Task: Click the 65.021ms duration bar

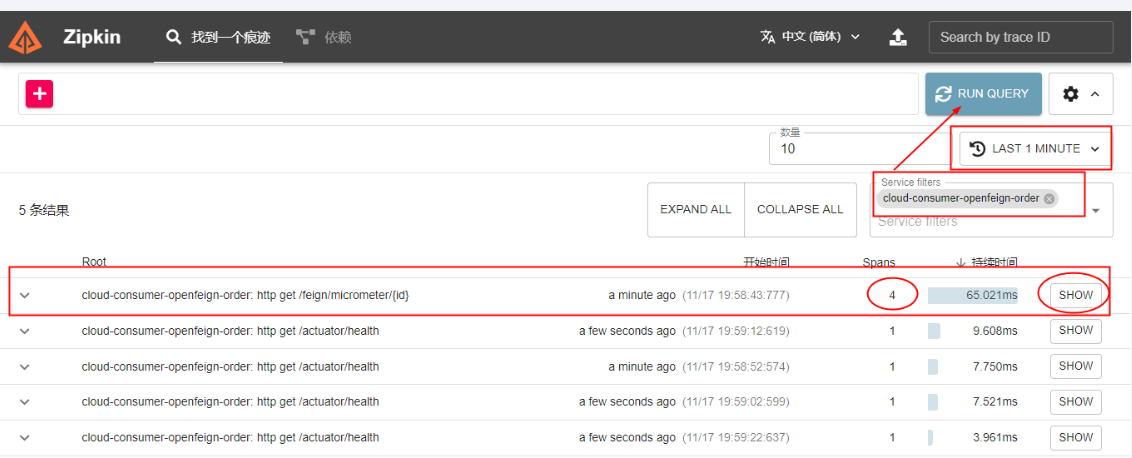Action: [x=972, y=295]
